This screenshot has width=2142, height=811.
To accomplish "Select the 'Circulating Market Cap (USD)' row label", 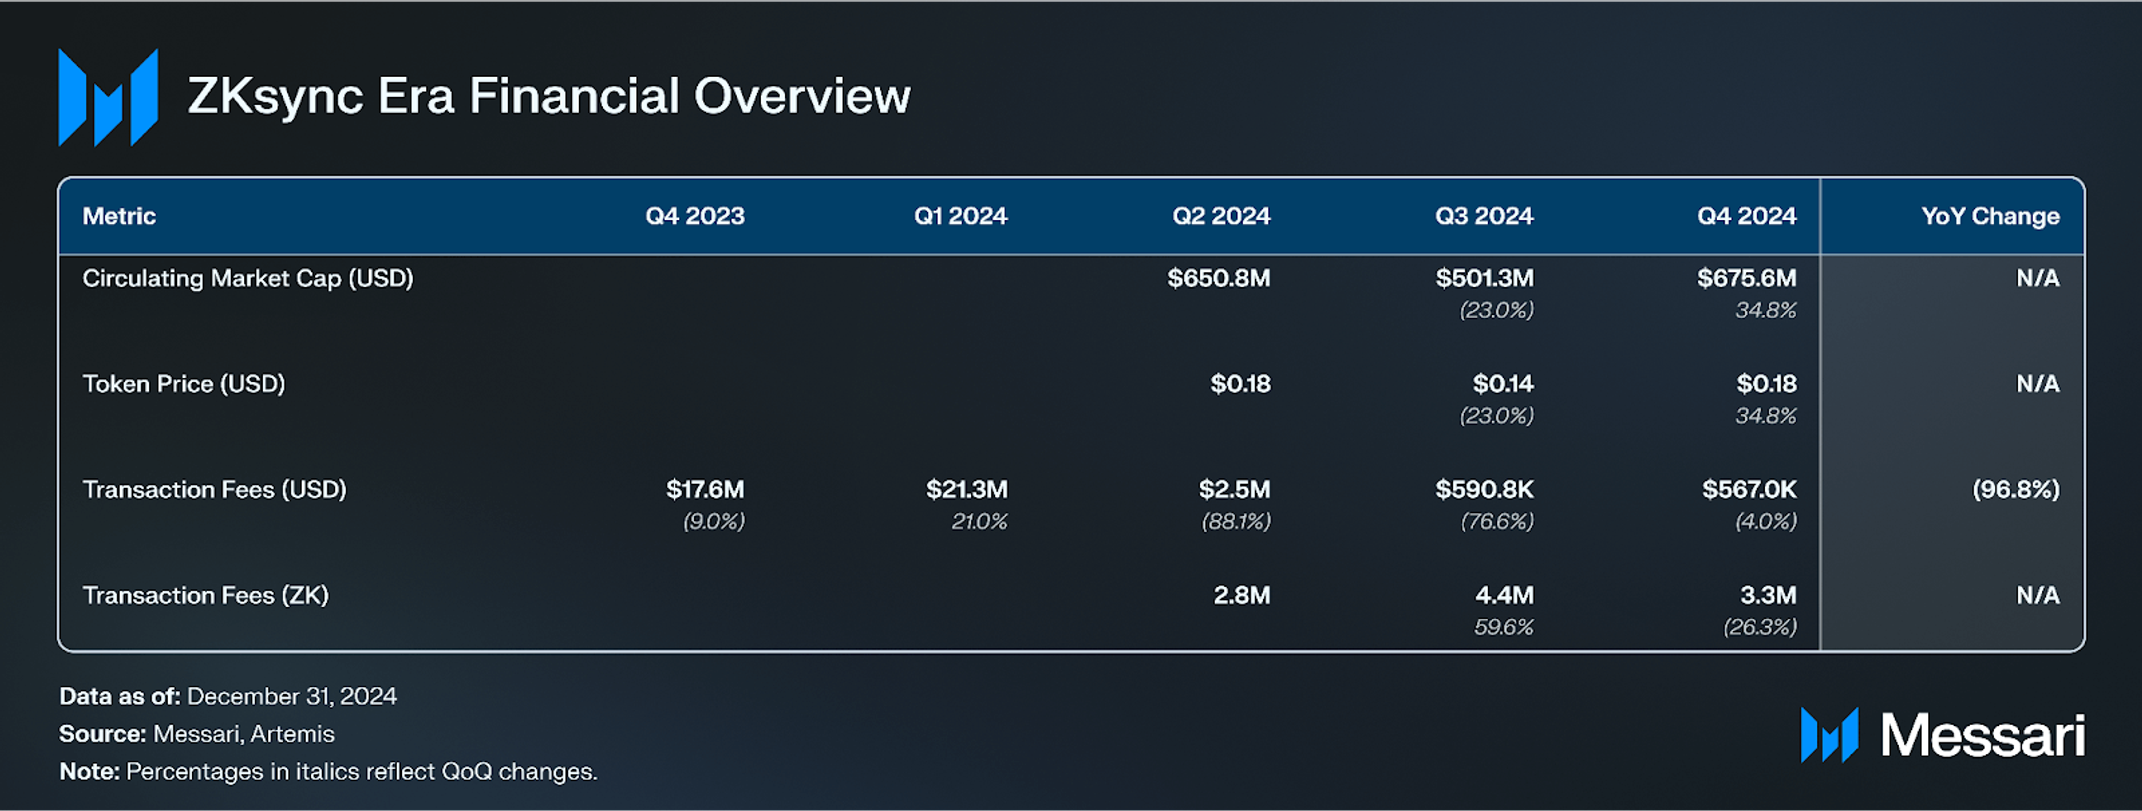I will tap(248, 279).
